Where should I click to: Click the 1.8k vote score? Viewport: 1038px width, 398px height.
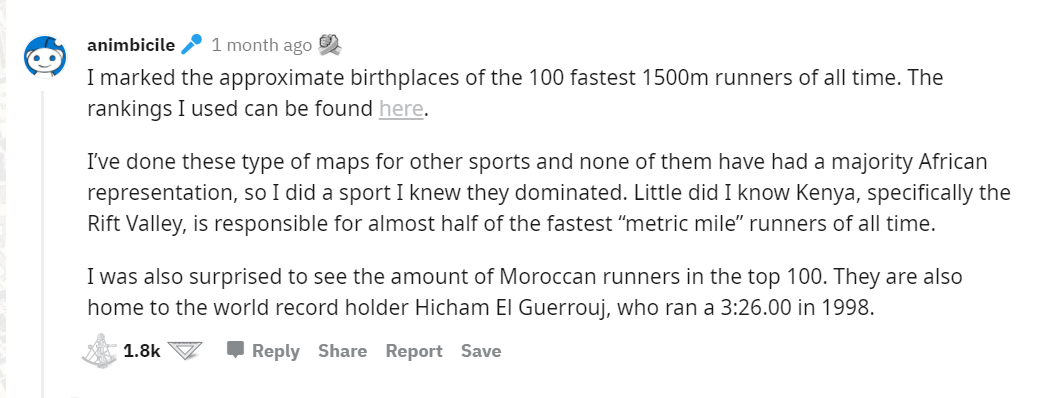point(142,350)
